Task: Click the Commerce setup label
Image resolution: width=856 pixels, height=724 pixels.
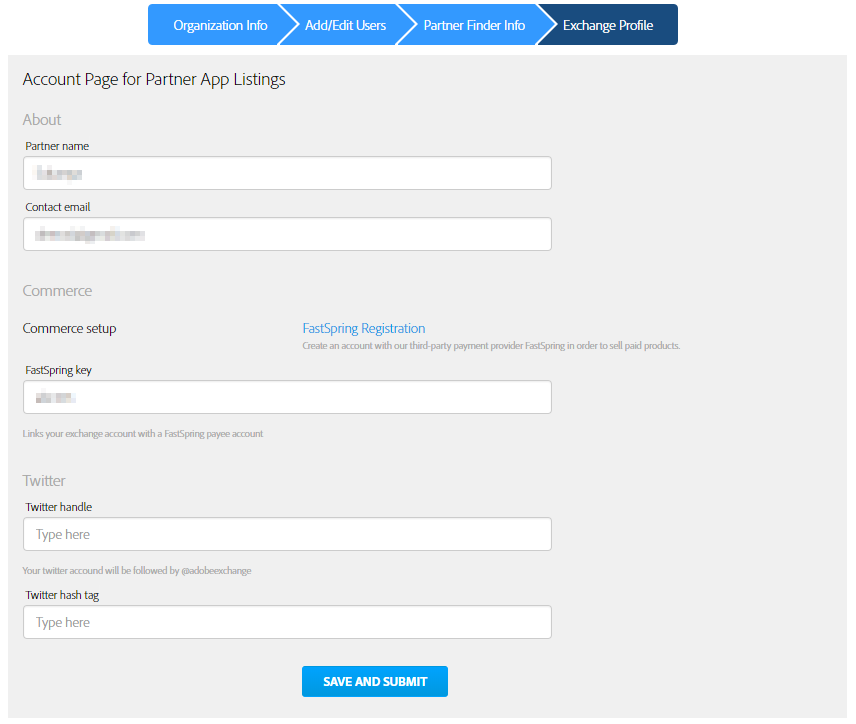Action: 69,328
